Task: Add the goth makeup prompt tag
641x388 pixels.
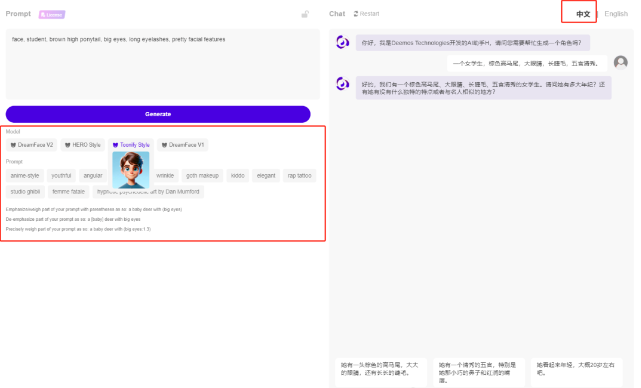Action: 202,175
